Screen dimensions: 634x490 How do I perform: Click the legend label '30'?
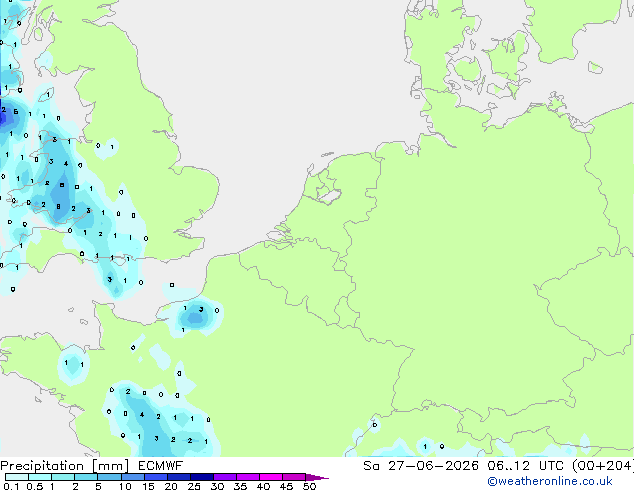point(217,486)
